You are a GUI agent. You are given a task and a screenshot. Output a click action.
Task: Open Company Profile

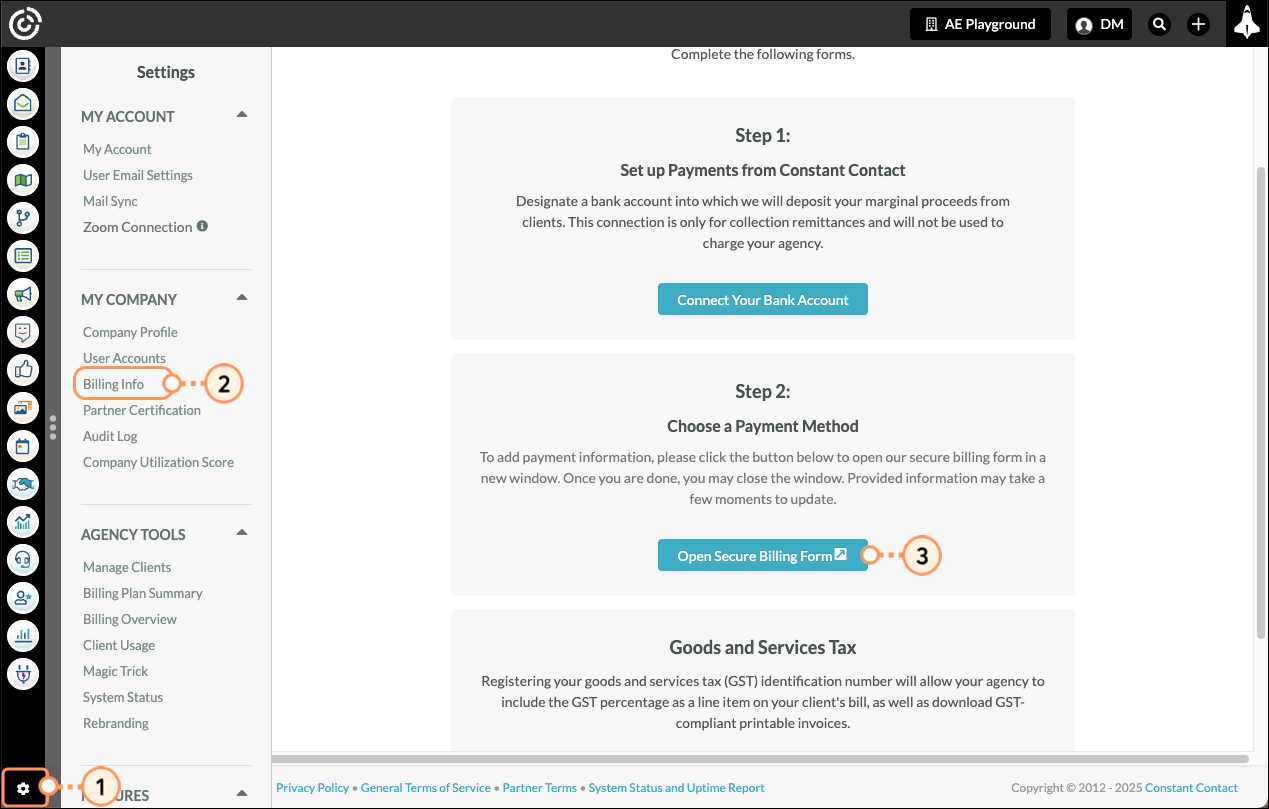[x=130, y=332]
